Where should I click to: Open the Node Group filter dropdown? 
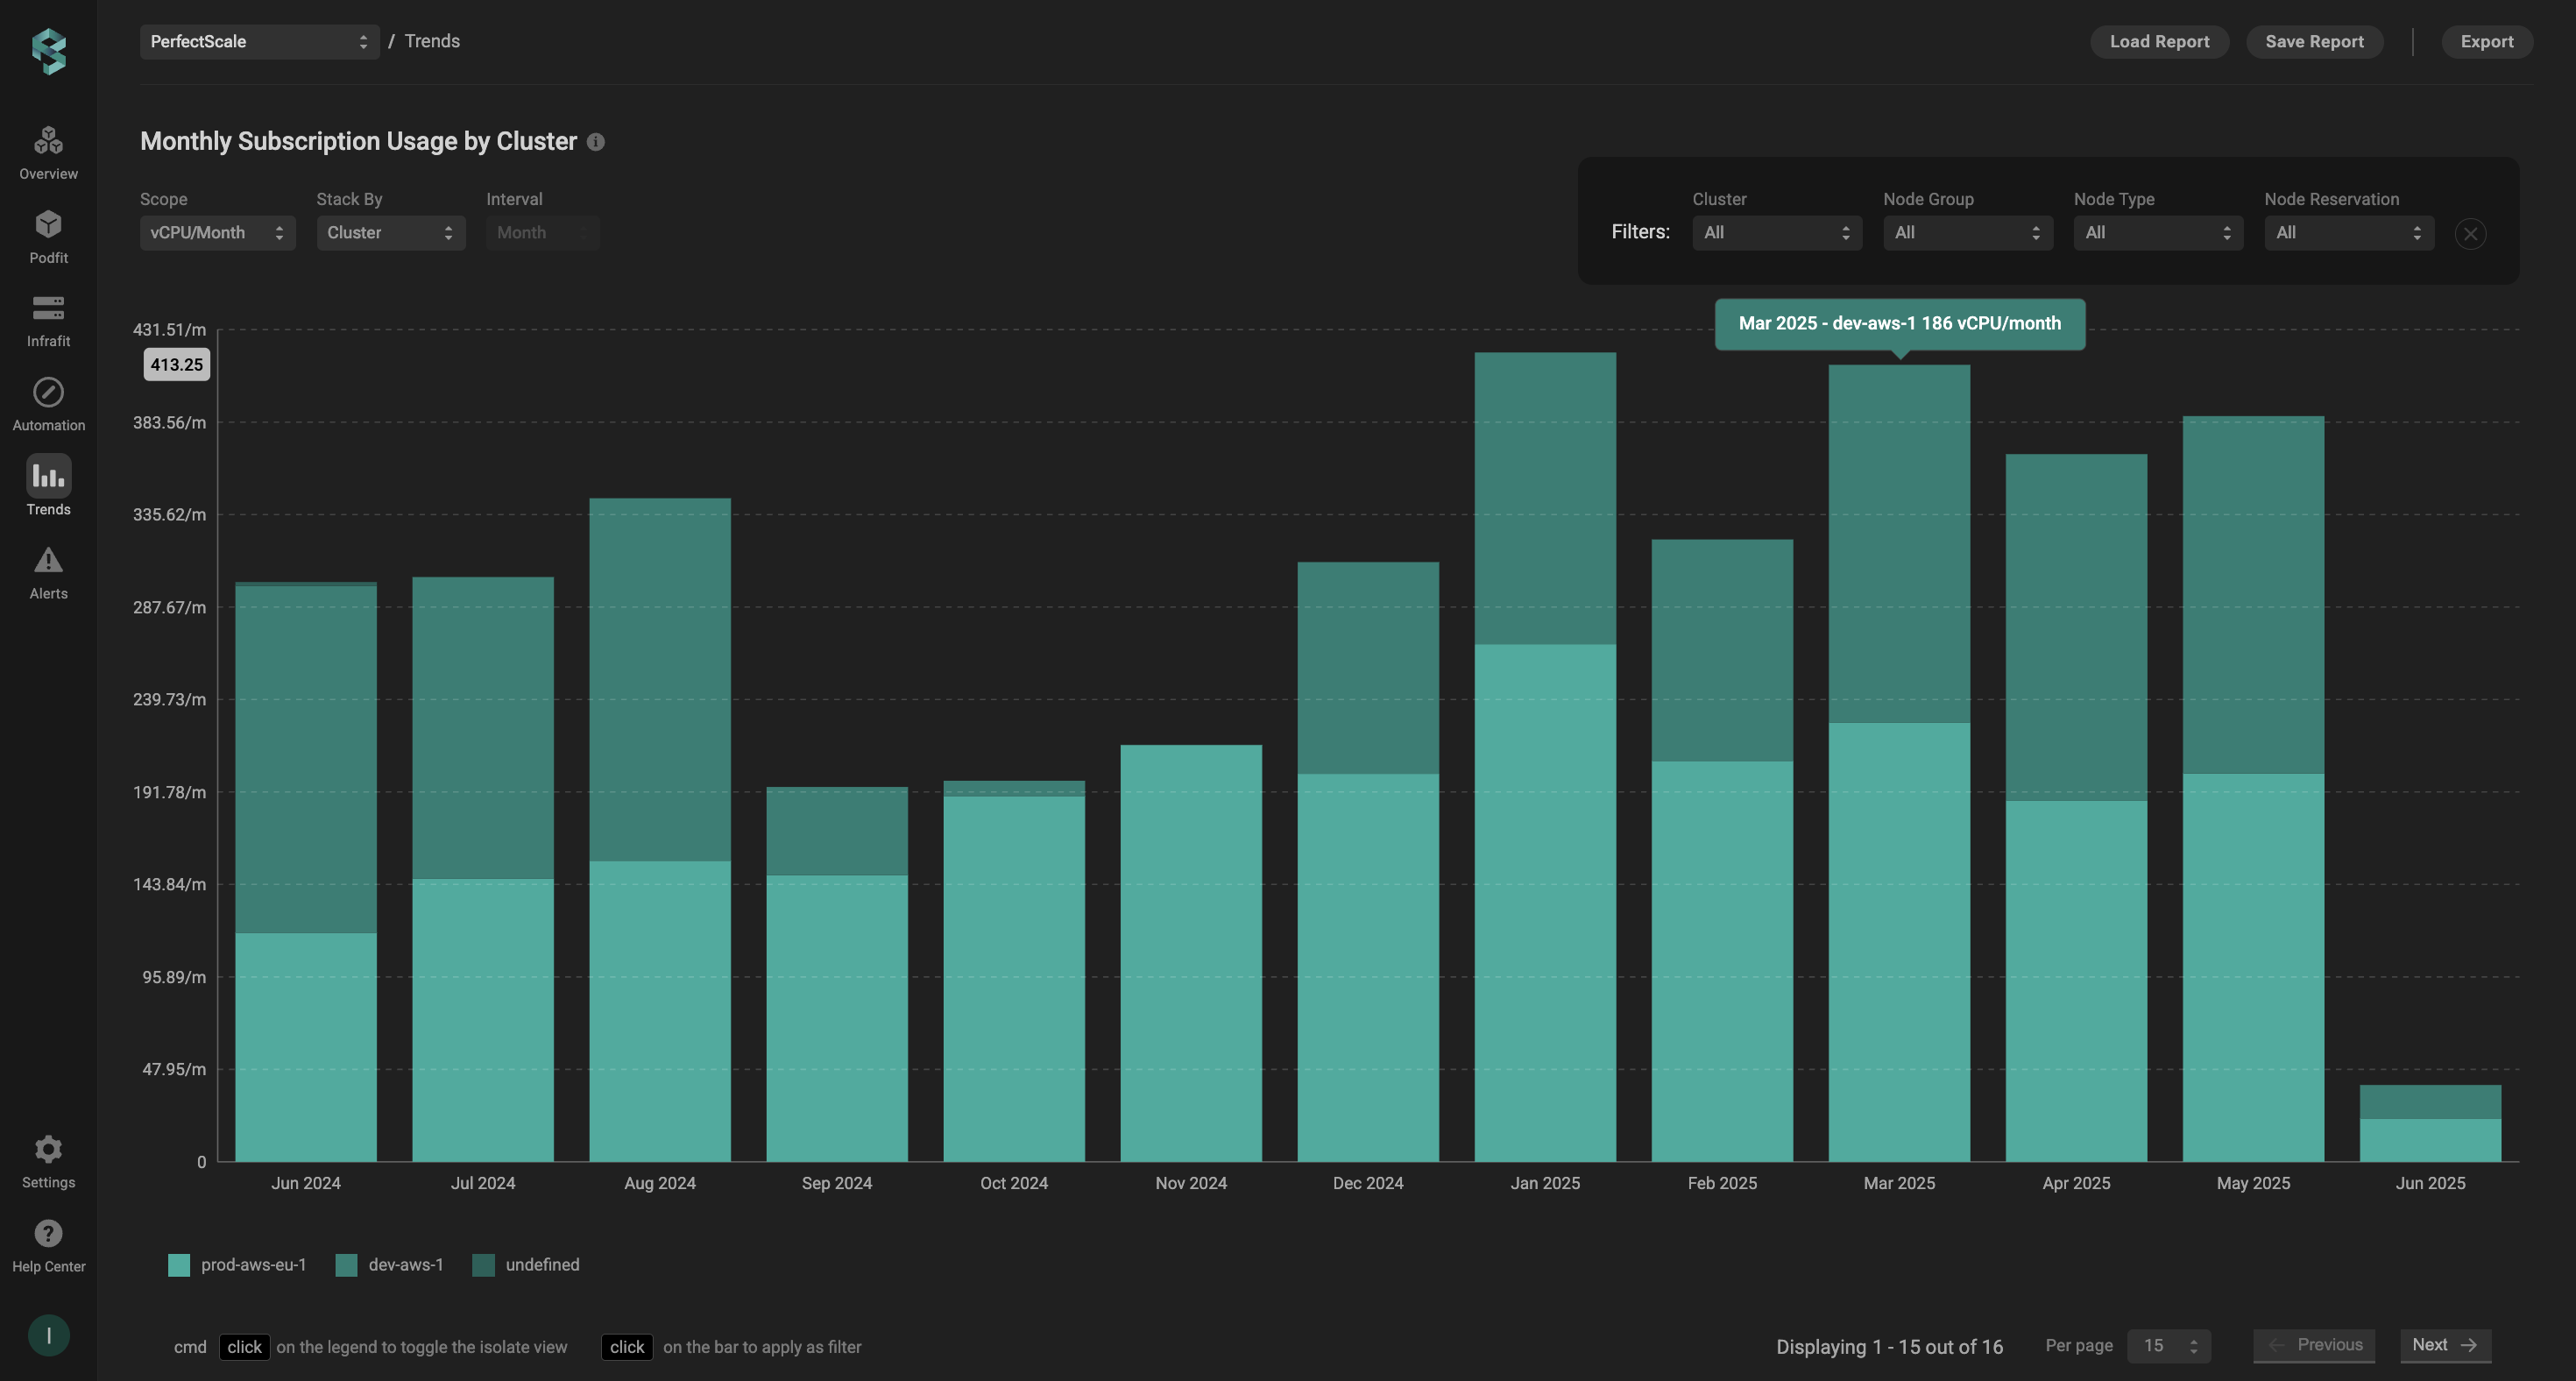(x=1967, y=233)
